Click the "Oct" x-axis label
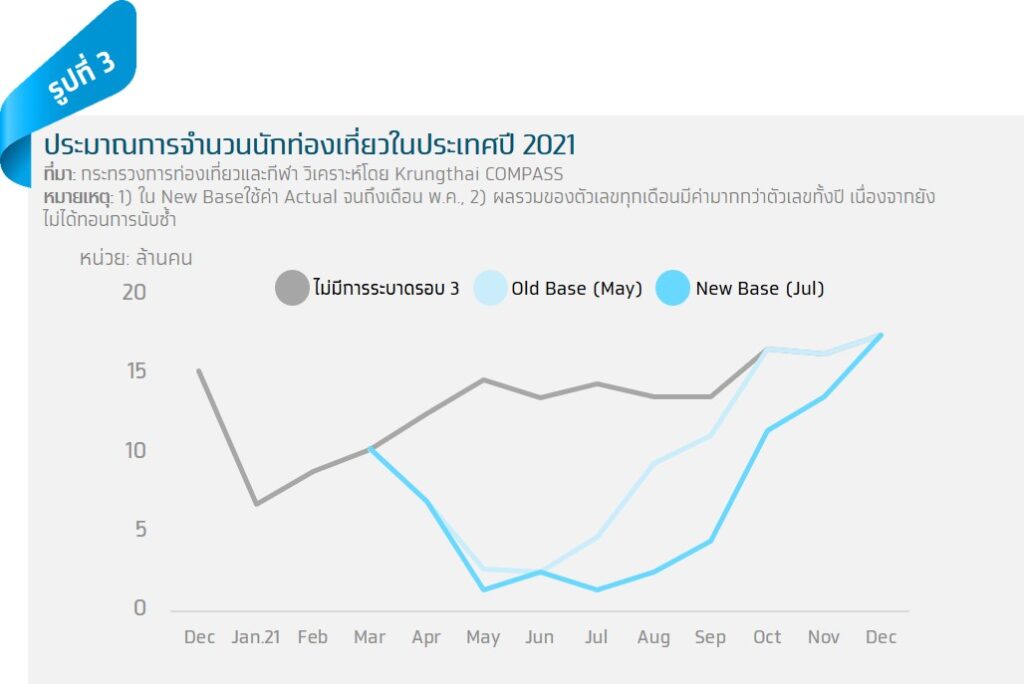 point(767,637)
